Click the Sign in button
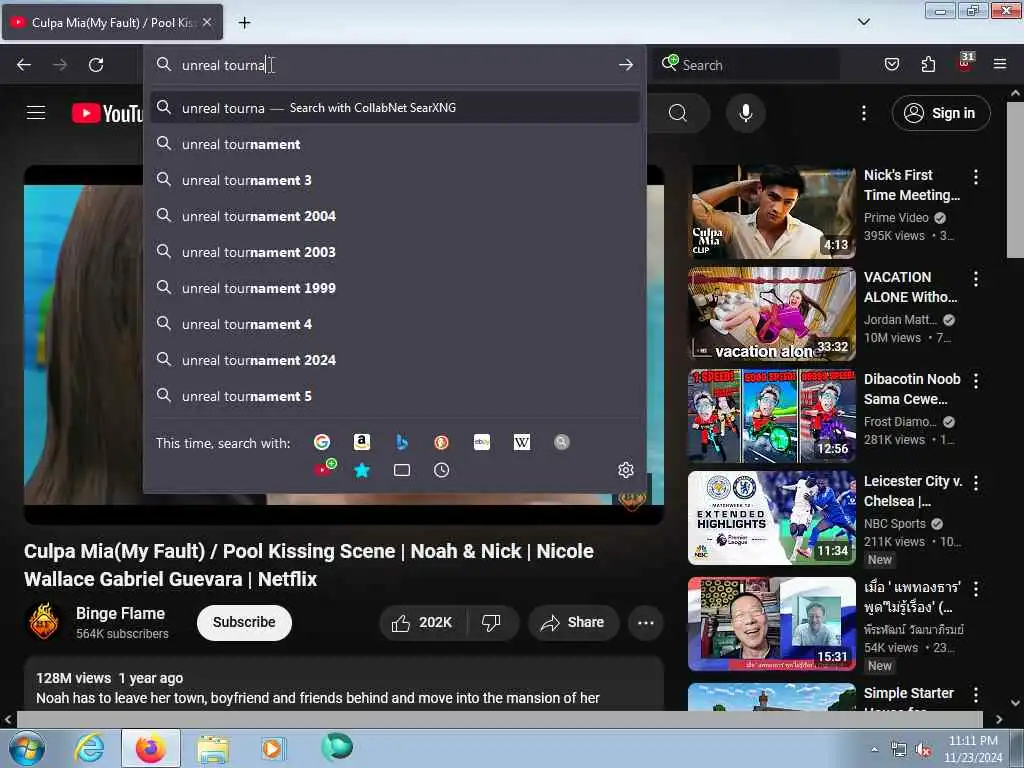 [940, 113]
